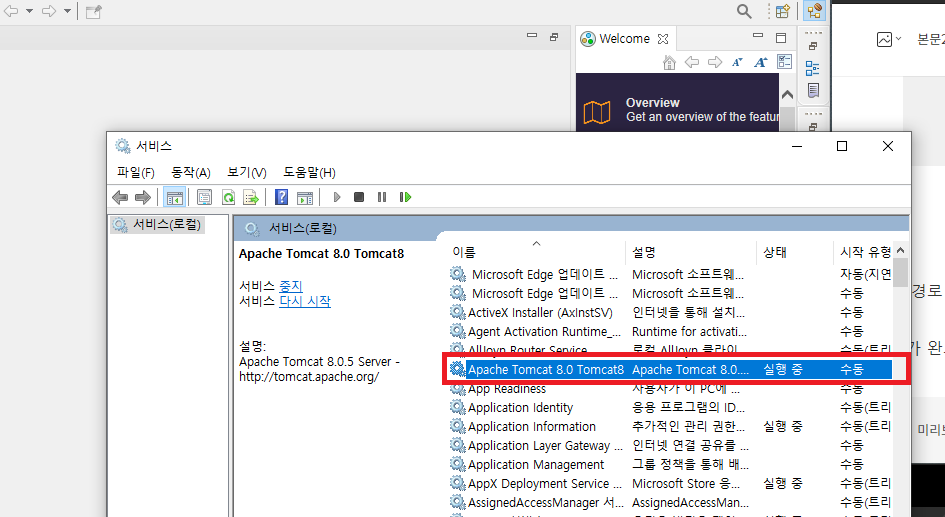Click the Back arrow in Services toolbar
Screen dimensions: 945x517
120,197
